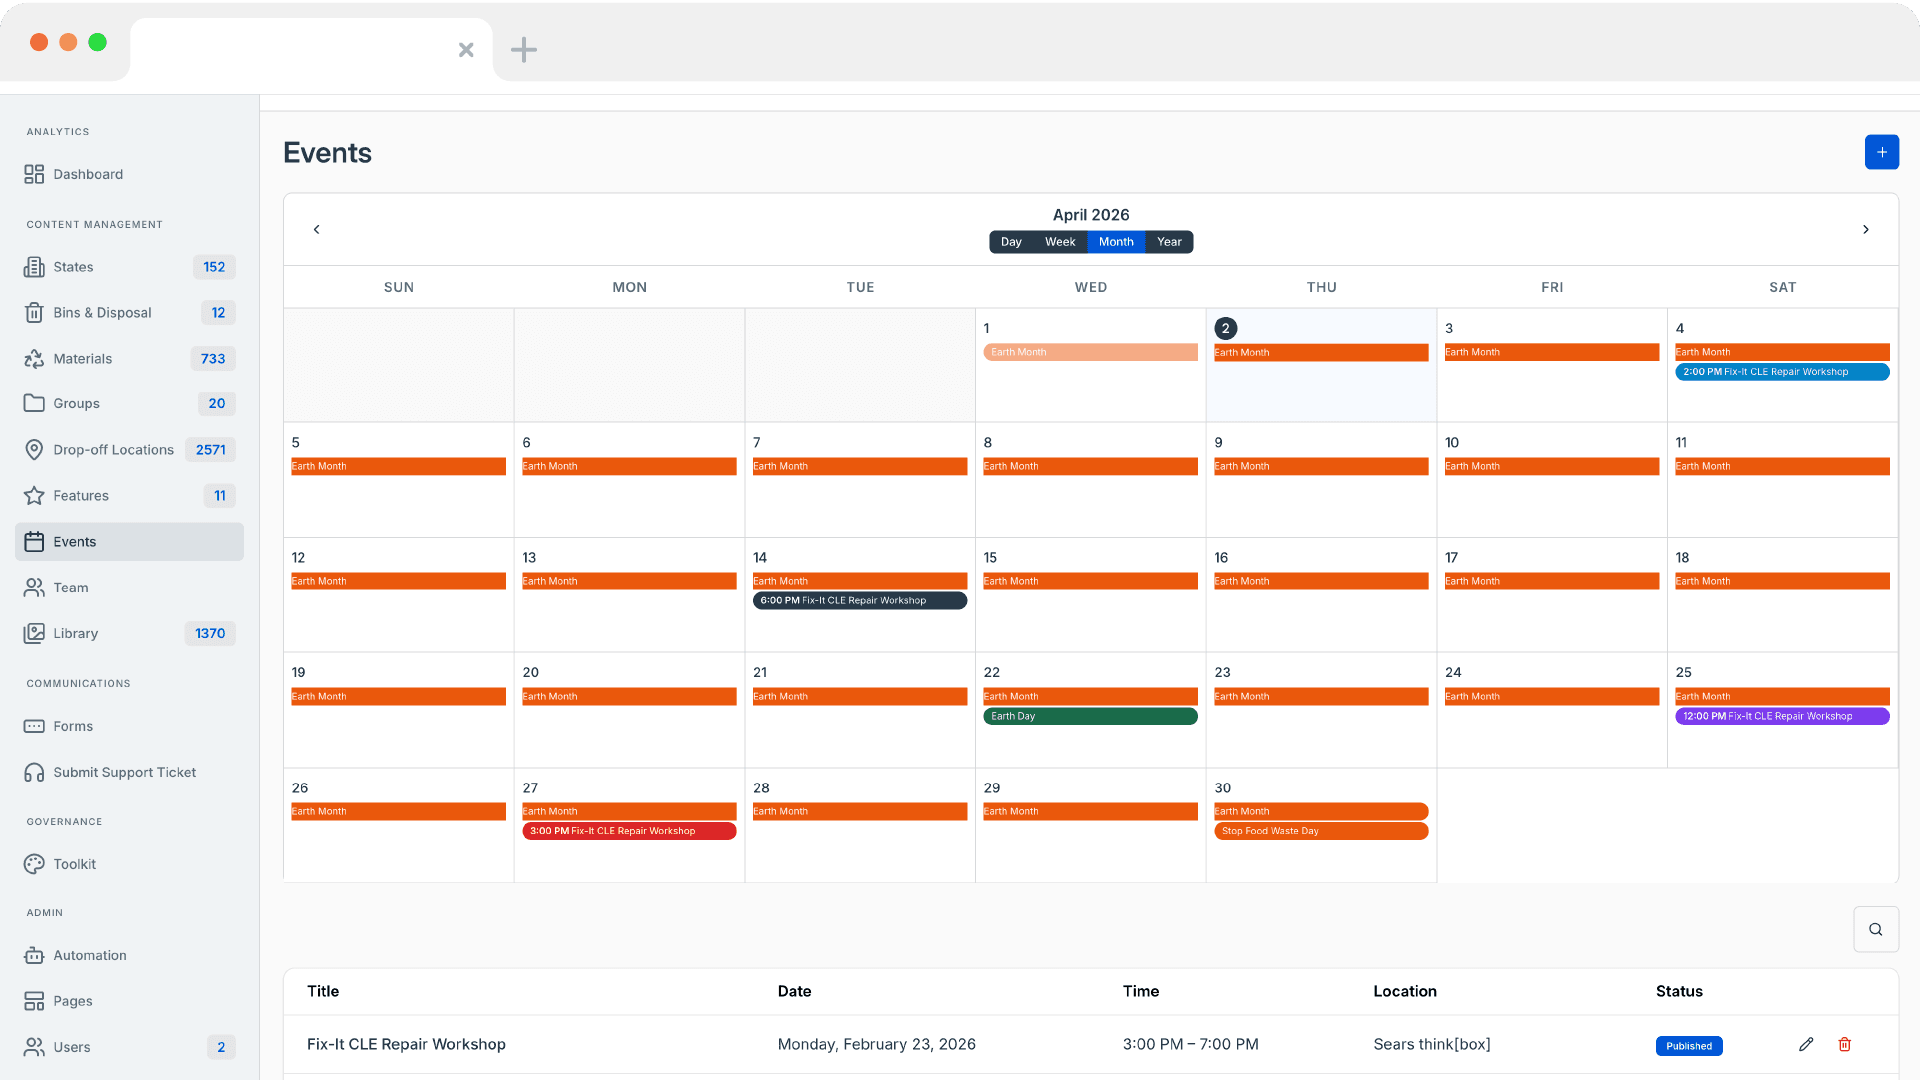The image size is (1920, 1080).
Task: Go to previous month with left chevron
Action: click(x=317, y=229)
